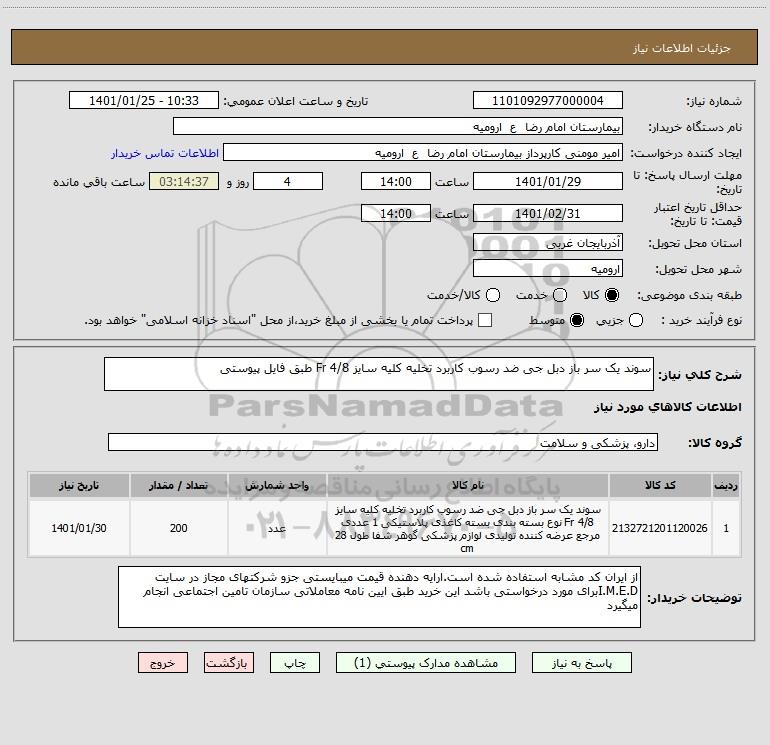Click the request creator field امیر مومنی

click(423, 153)
